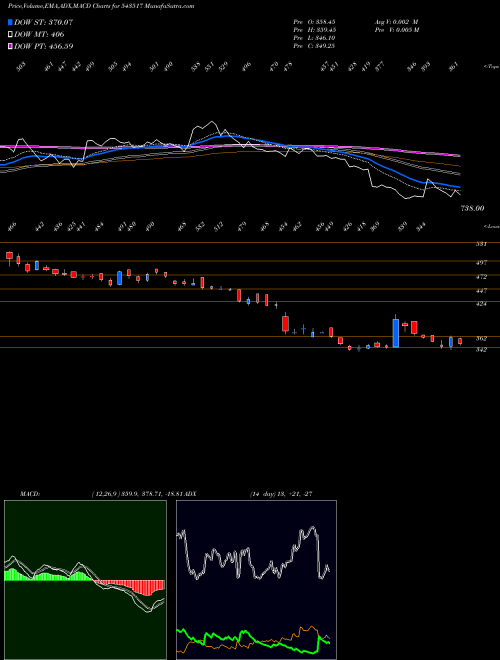Click the 738.00 price label on the EMA chart
Image resolution: width=500 pixels, height=660 pixels.
coord(472,208)
